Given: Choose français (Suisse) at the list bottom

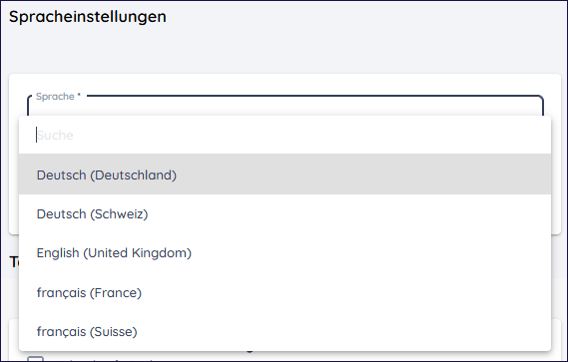Looking at the screenshot, I should click(x=87, y=331).
